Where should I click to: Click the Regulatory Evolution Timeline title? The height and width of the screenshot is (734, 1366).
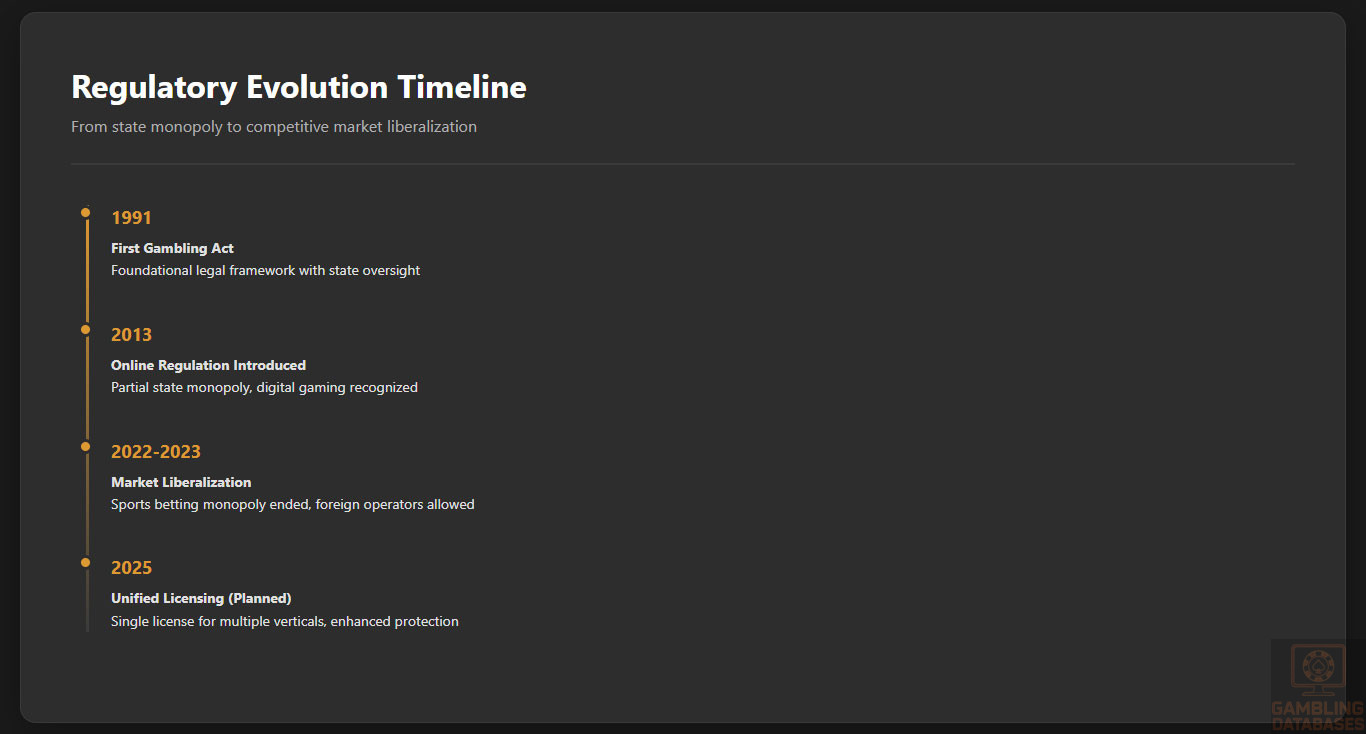299,87
